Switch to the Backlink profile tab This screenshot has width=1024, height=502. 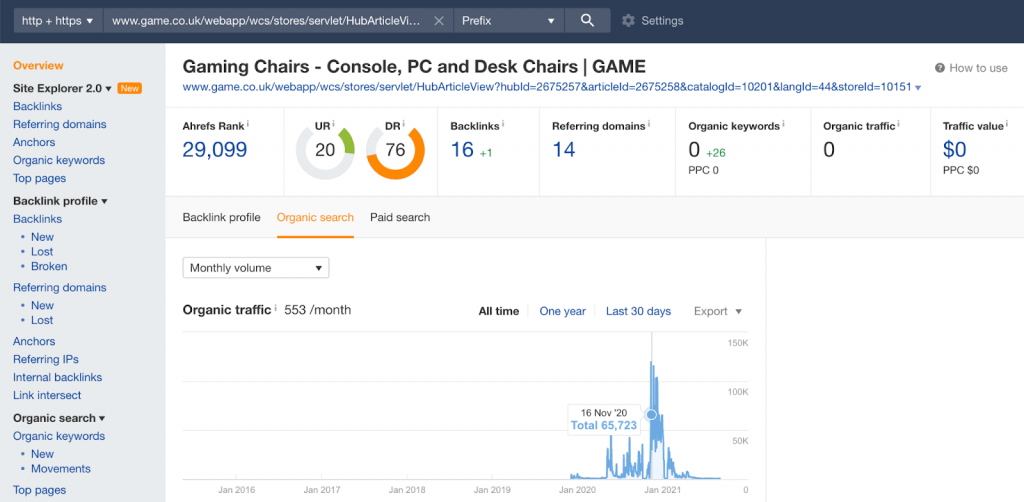coord(221,217)
